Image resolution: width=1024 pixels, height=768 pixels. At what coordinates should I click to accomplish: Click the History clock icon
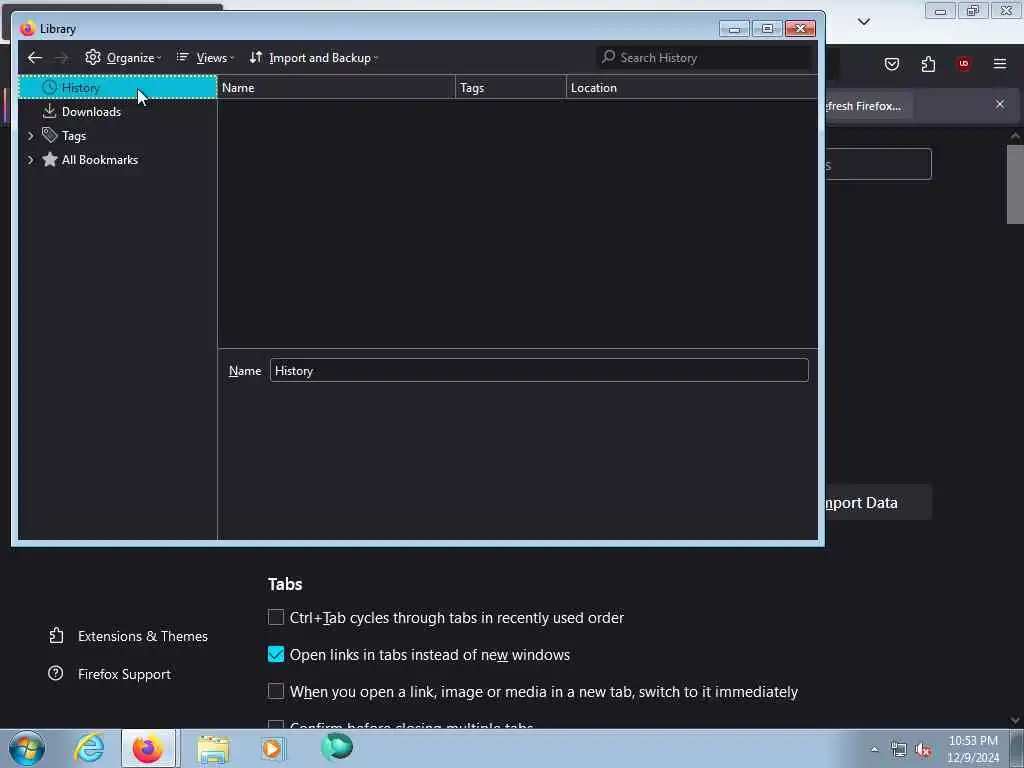coord(50,87)
